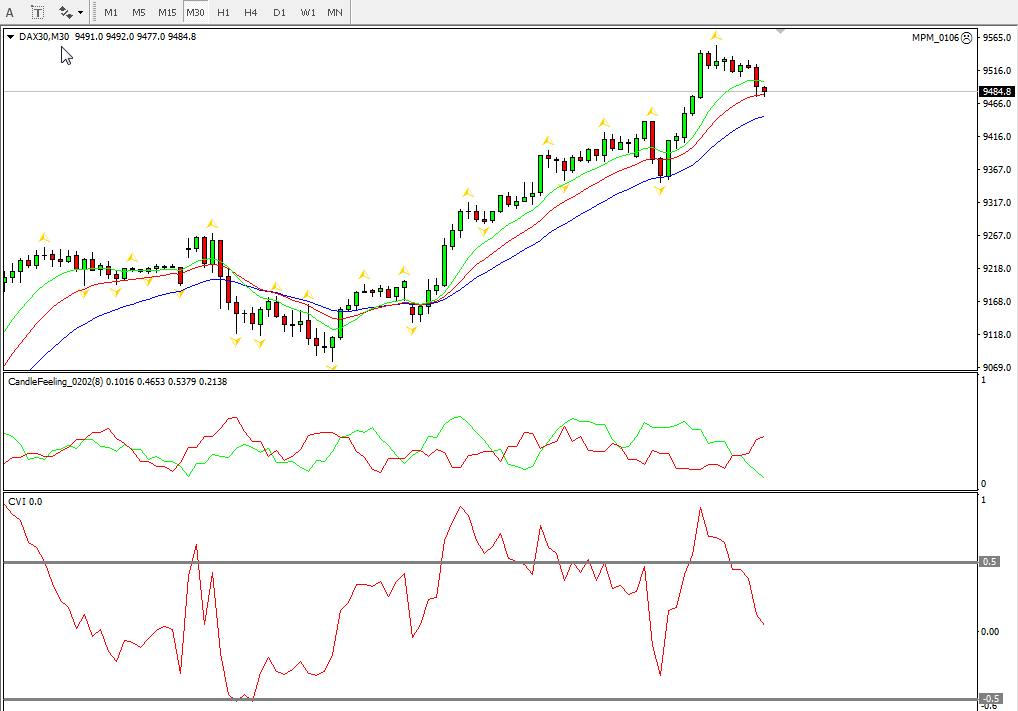This screenshot has width=1018, height=711.
Task: Click the MPM_0106 sad face expert icon
Action: [966, 37]
